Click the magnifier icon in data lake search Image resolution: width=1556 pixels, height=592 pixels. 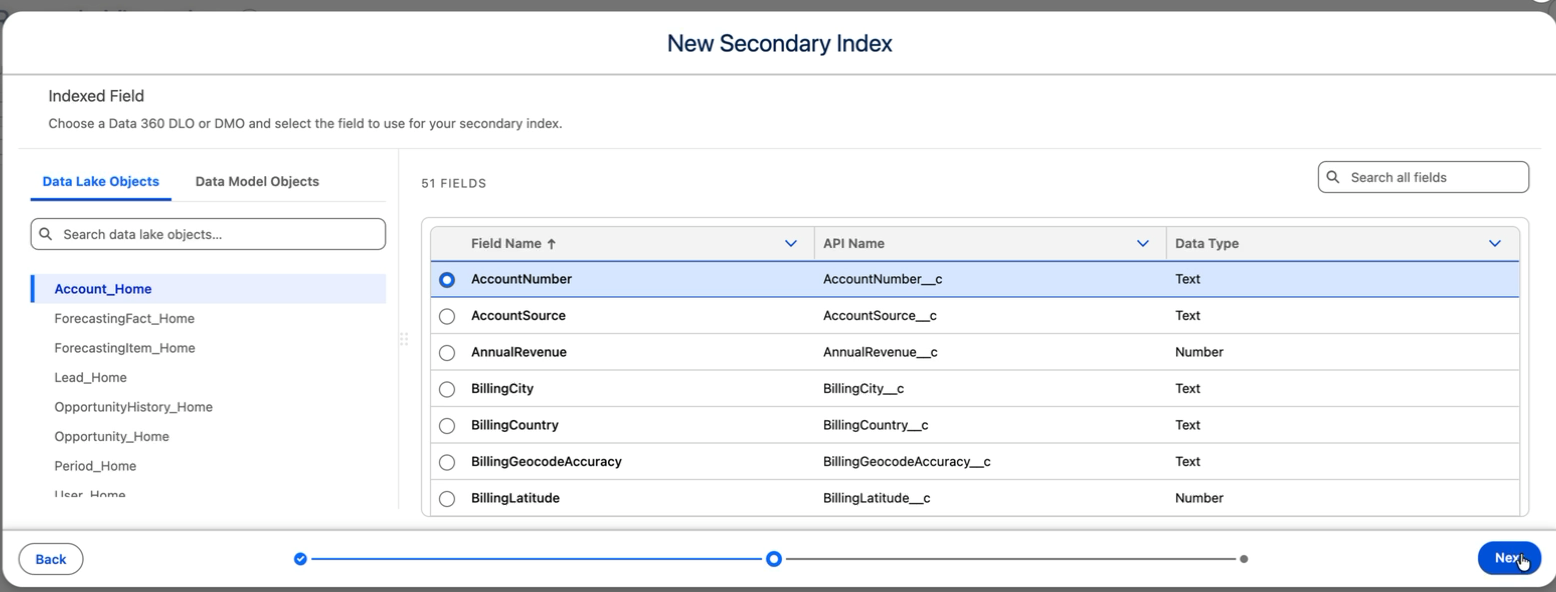46,234
